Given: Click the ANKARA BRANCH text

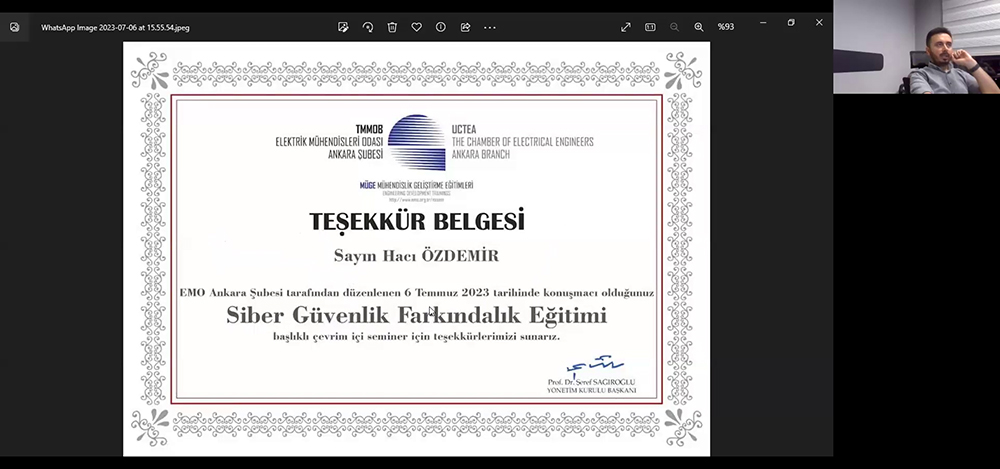Looking at the screenshot, I should click(x=481, y=154).
